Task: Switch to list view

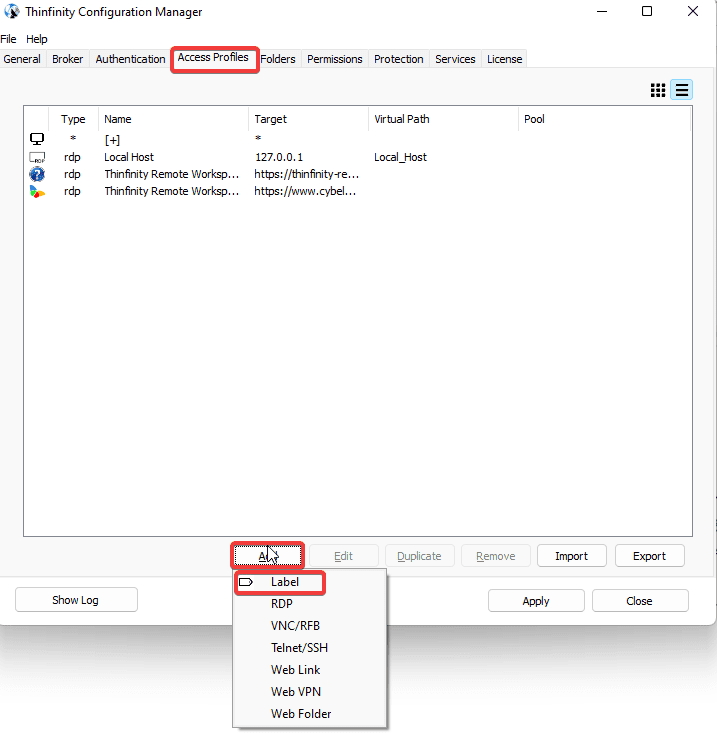Action: click(681, 90)
